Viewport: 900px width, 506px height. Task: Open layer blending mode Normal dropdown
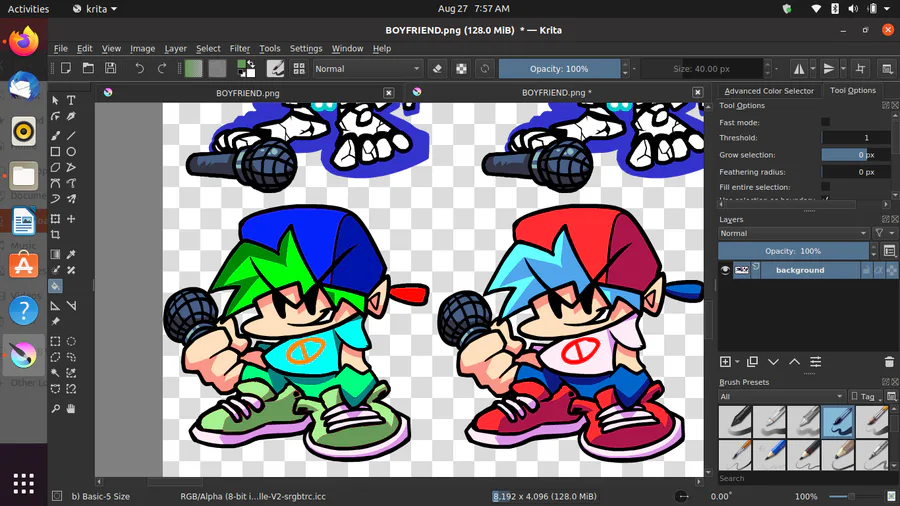click(793, 233)
